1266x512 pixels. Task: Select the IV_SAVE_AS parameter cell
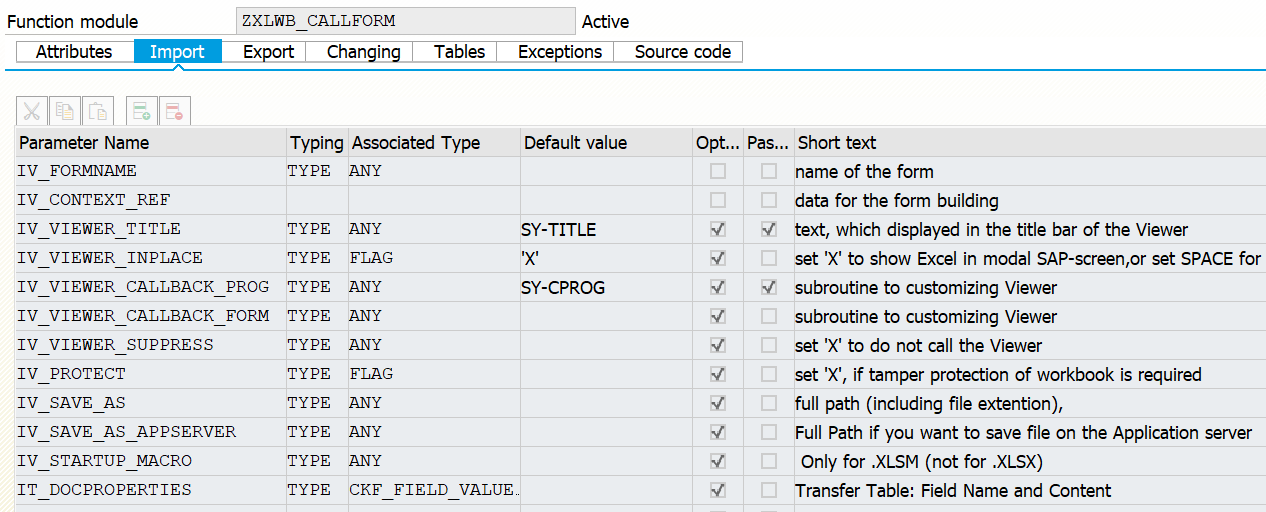(151, 403)
